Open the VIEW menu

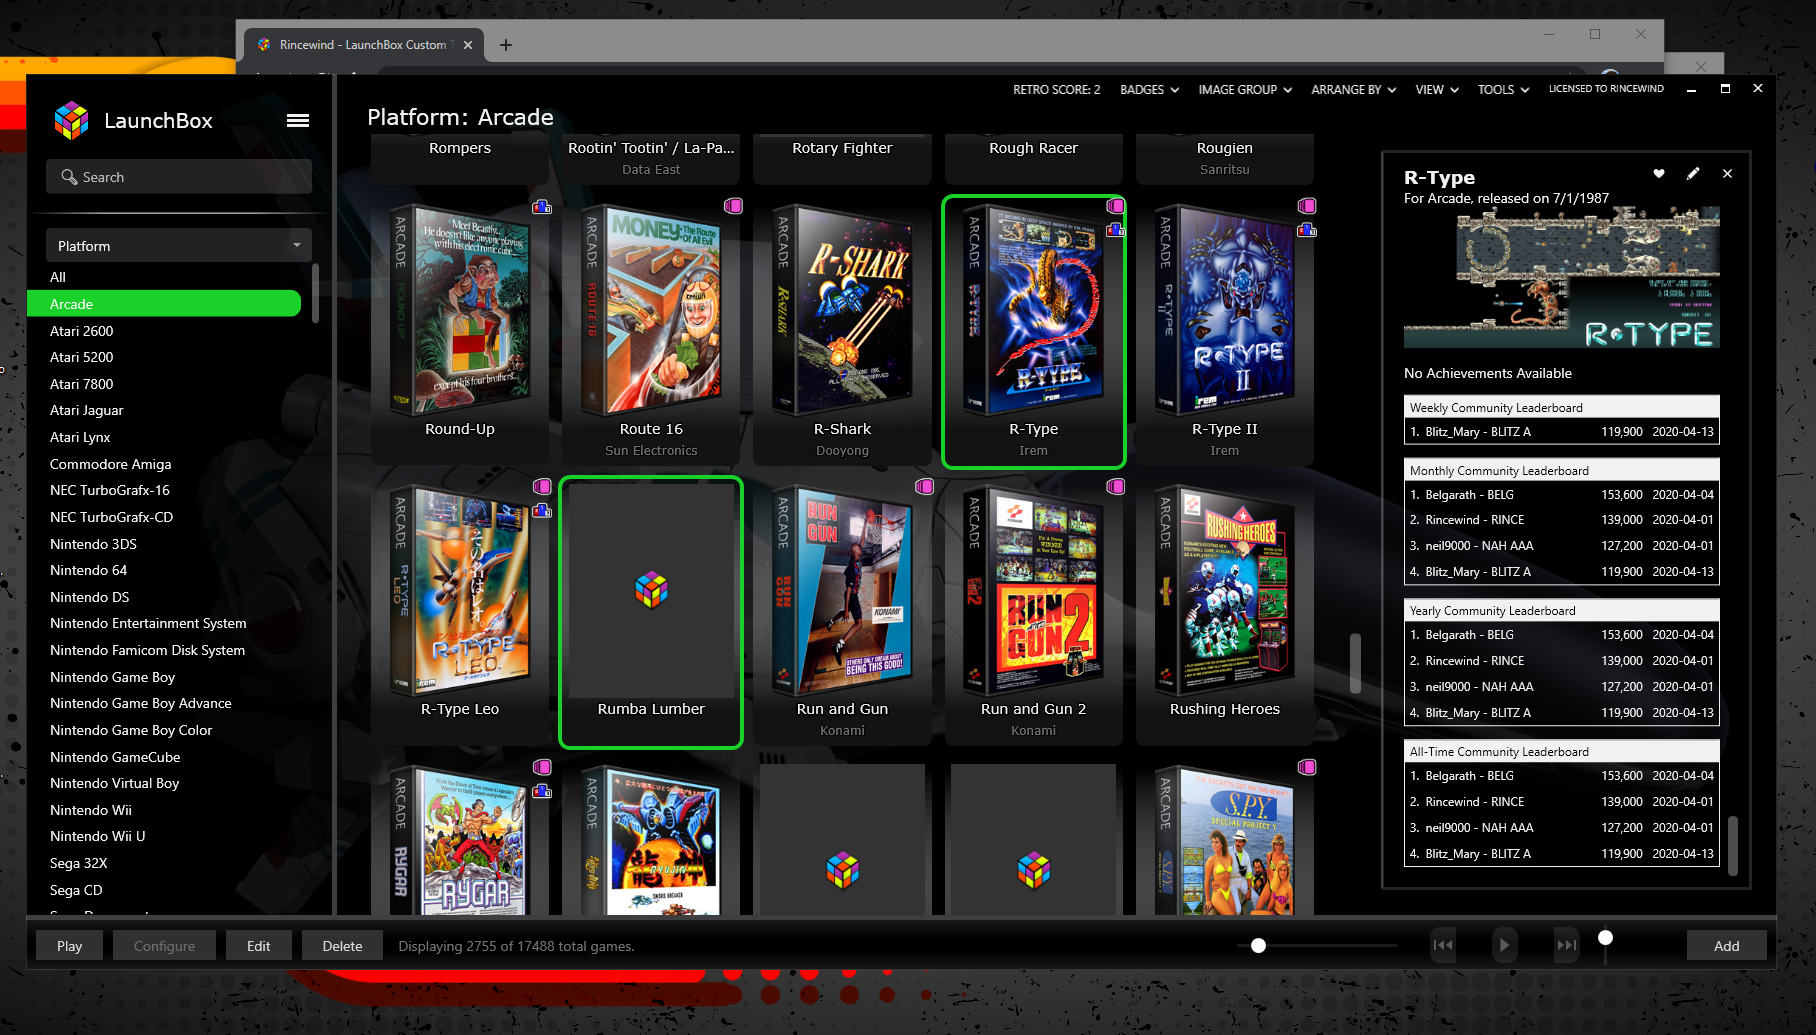click(1437, 90)
